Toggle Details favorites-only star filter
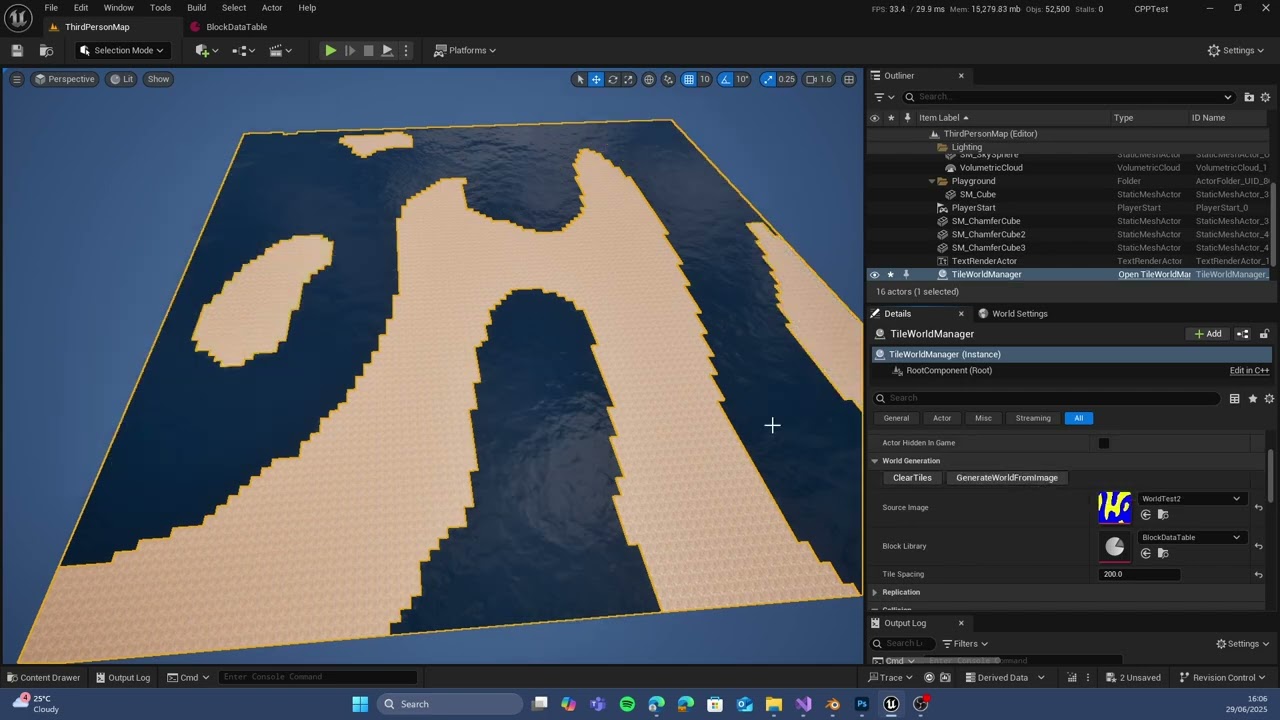The width and height of the screenshot is (1280, 720). click(x=1252, y=399)
